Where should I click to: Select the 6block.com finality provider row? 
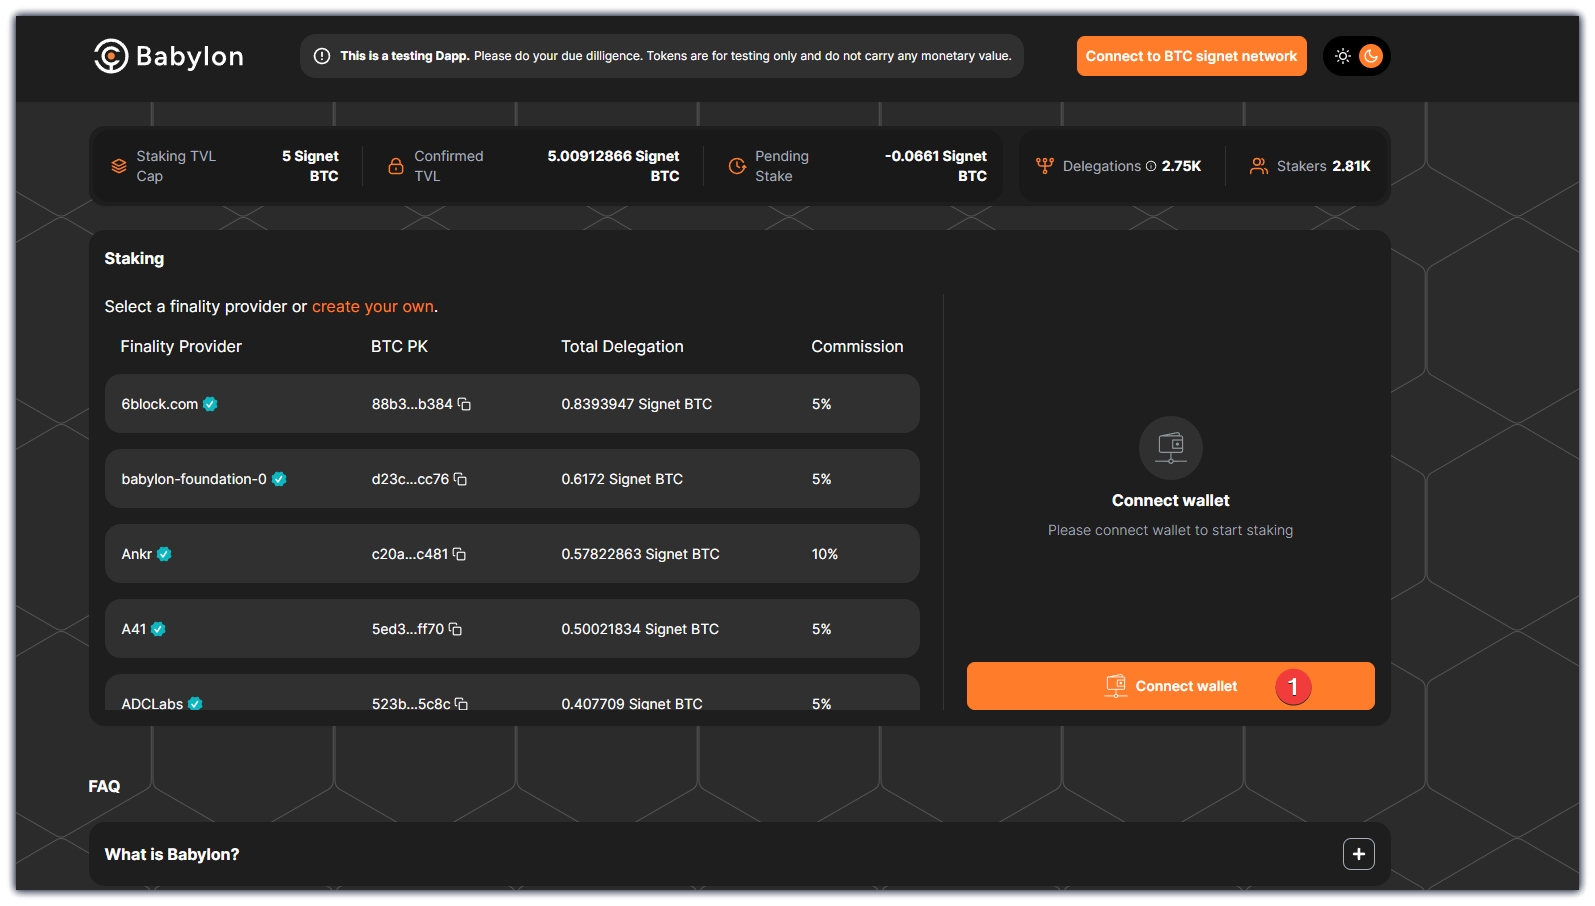point(511,404)
